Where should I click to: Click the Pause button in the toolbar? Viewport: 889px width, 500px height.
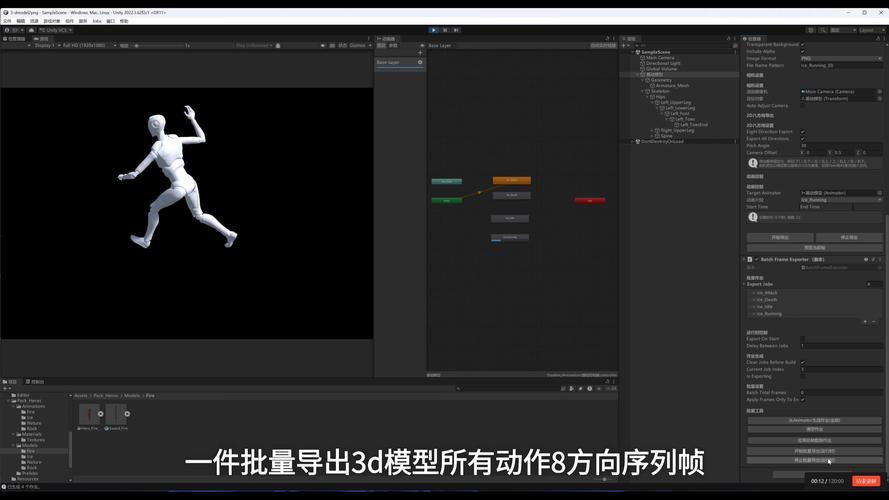(x=445, y=30)
